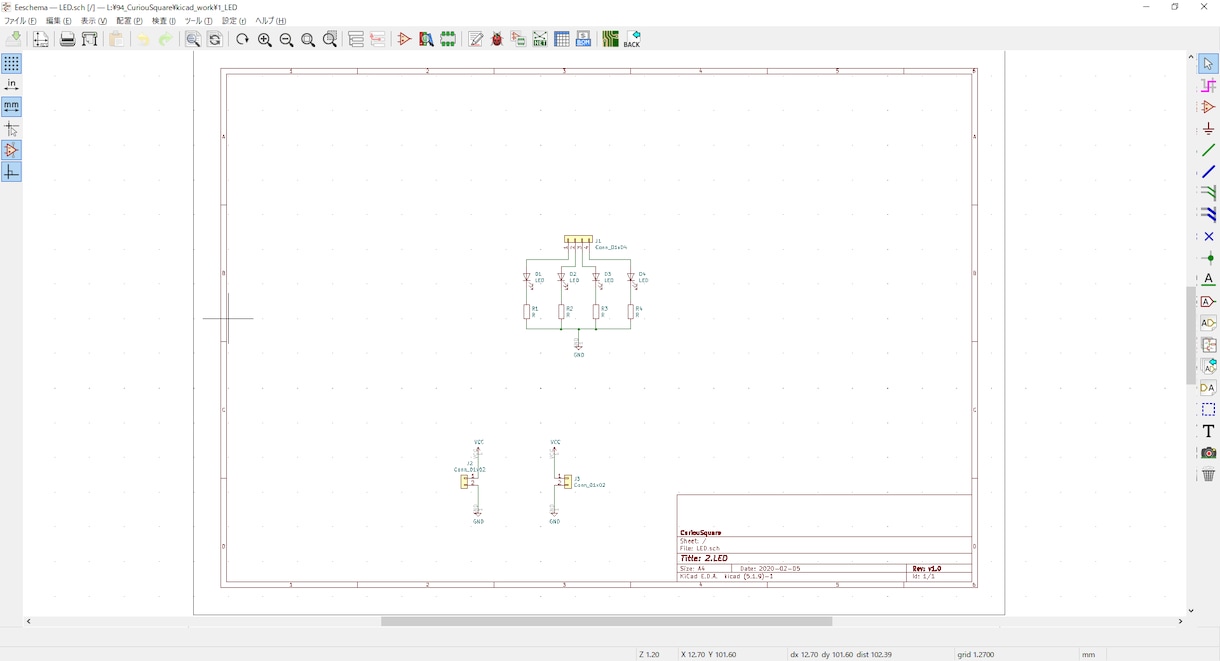Open the hierarchy navigator
This screenshot has height=661, width=1220.
(x=356, y=39)
